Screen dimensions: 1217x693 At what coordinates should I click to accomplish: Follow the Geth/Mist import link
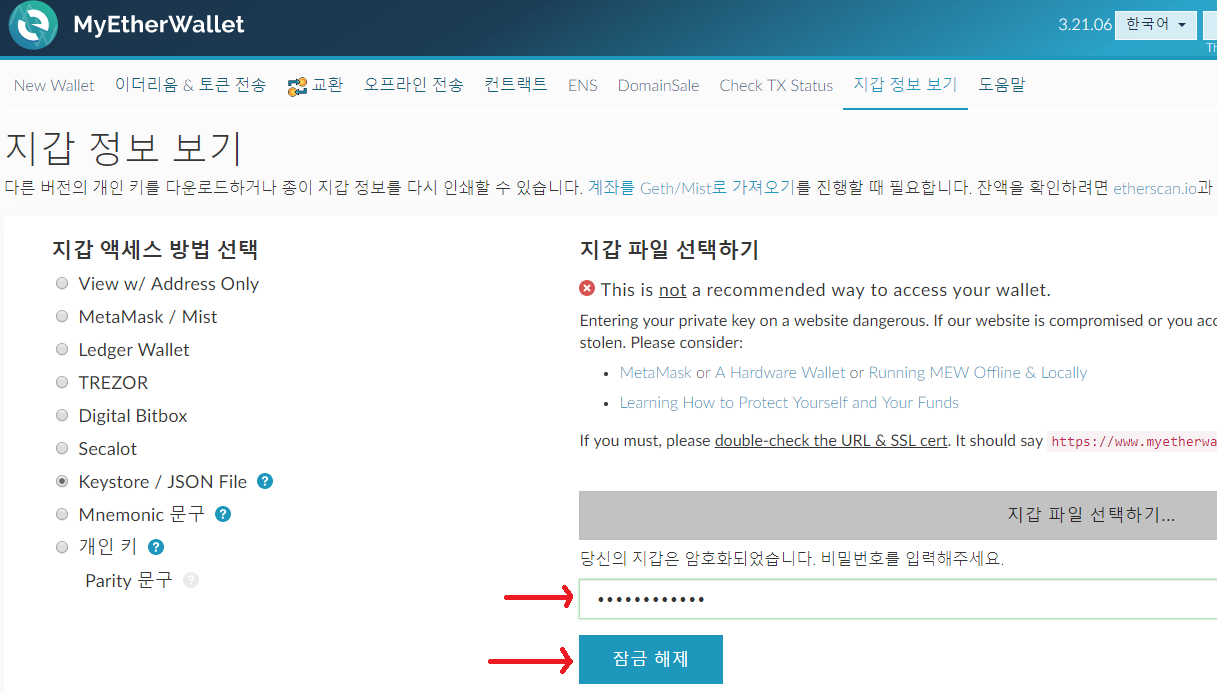[691, 187]
